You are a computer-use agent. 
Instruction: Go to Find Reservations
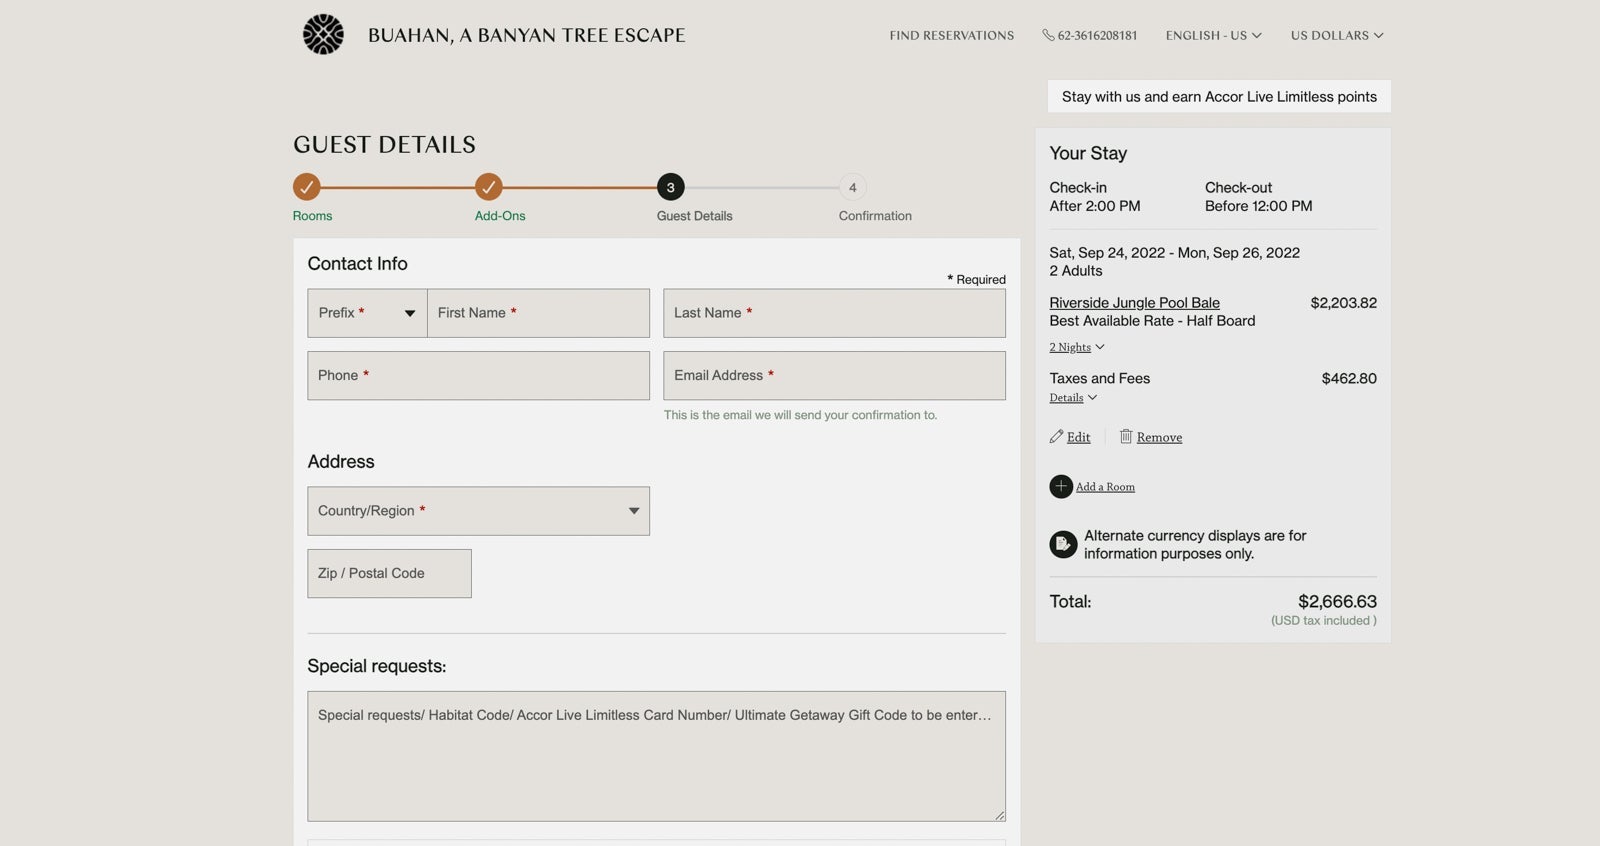click(x=952, y=35)
